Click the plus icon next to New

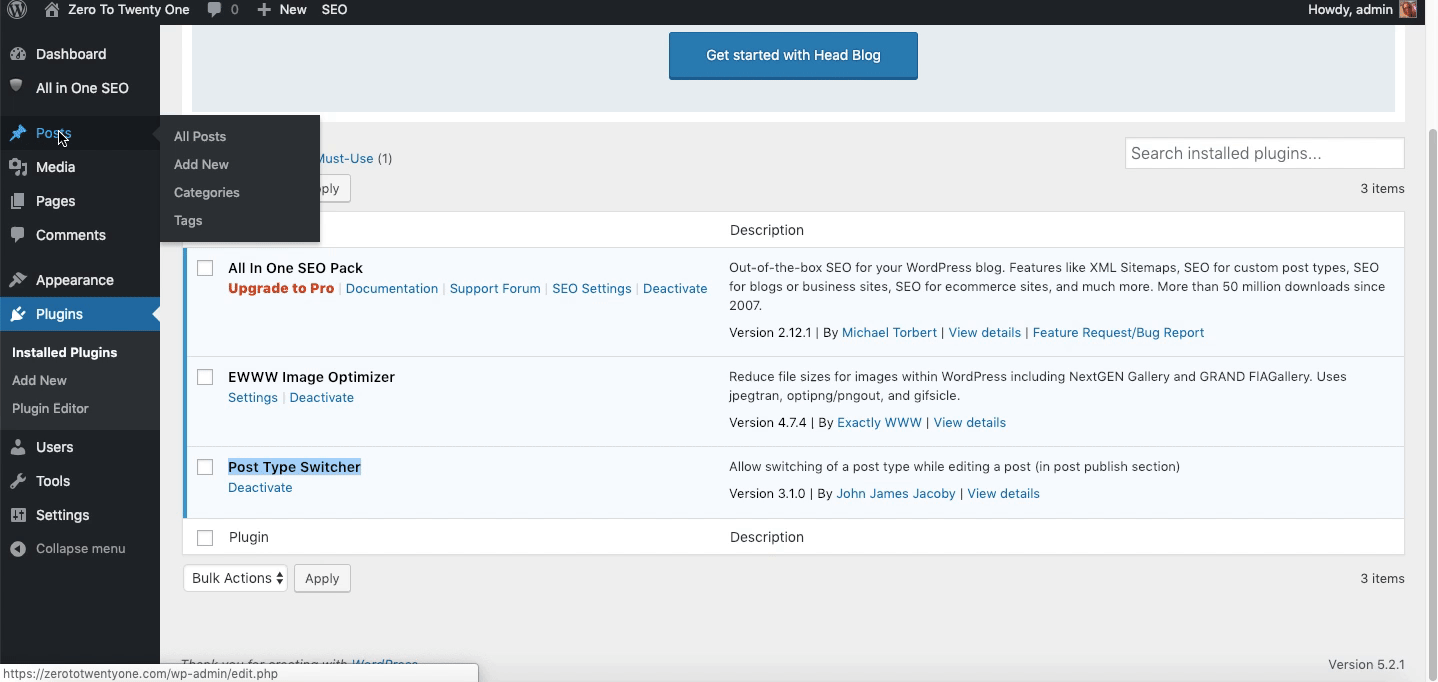pyautogui.click(x=264, y=10)
